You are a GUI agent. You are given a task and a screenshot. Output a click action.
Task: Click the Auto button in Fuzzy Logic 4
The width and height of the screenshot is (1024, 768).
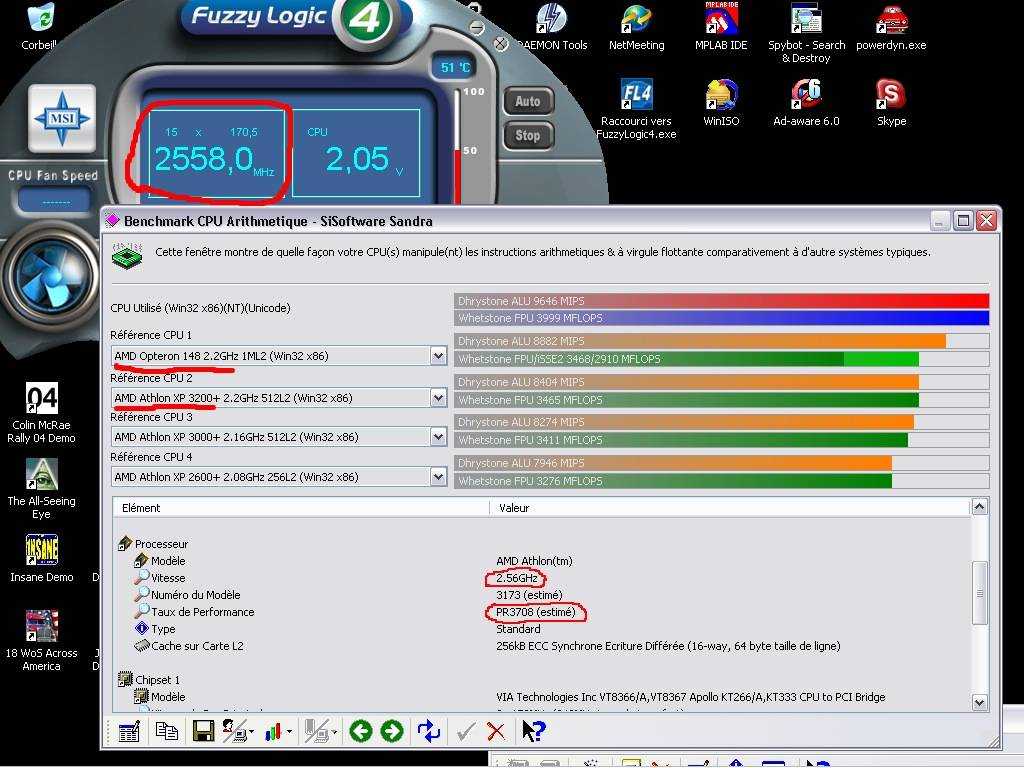[x=528, y=101]
